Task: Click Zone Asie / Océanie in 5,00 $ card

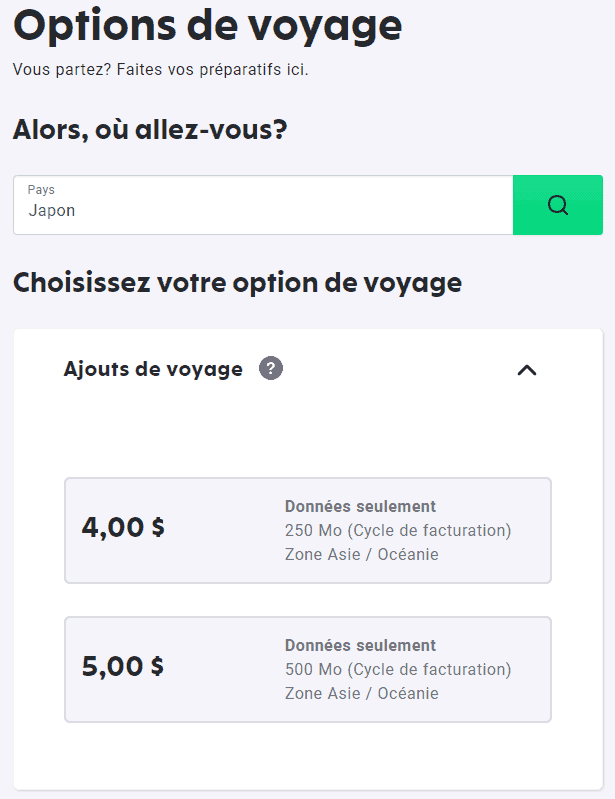Action: click(361, 693)
